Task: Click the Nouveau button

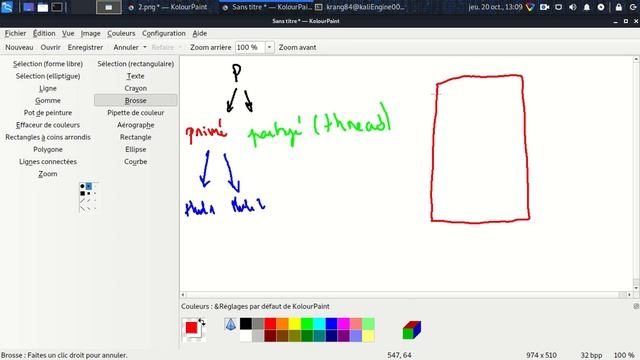Action: coord(19,47)
